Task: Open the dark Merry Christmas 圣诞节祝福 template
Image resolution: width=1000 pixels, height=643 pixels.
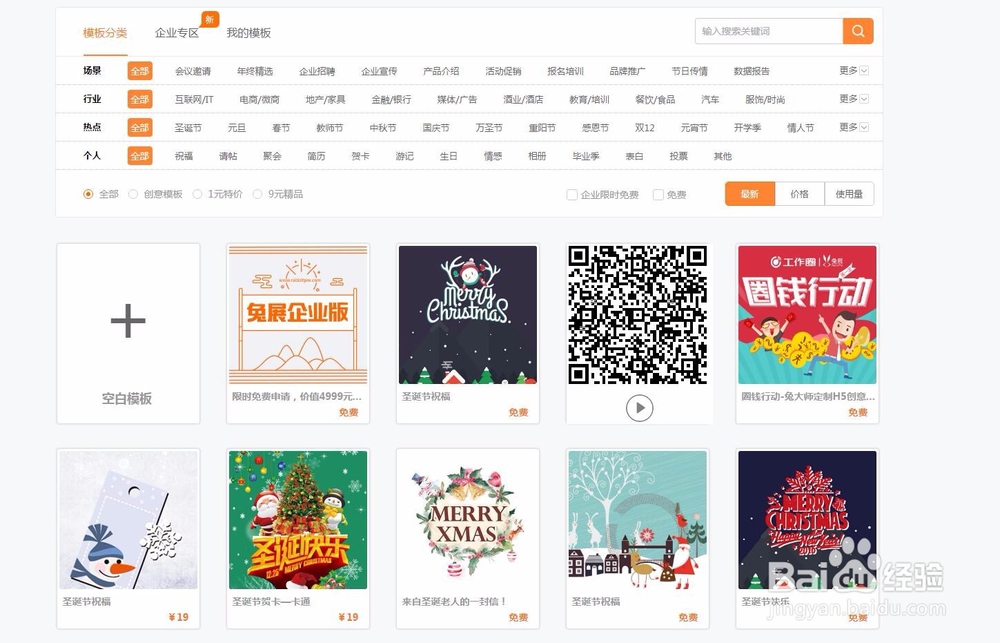Action: point(467,314)
